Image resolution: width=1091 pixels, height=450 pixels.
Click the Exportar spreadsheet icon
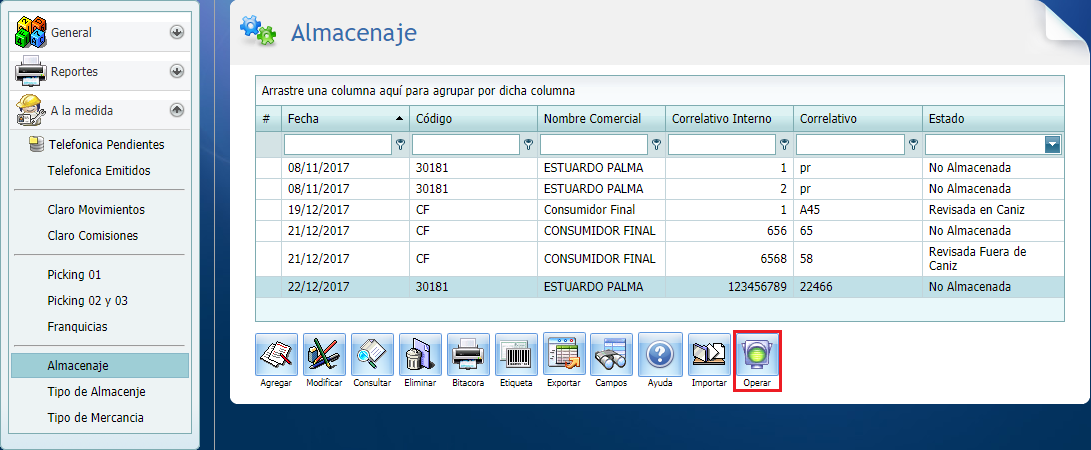pyautogui.click(x=564, y=354)
